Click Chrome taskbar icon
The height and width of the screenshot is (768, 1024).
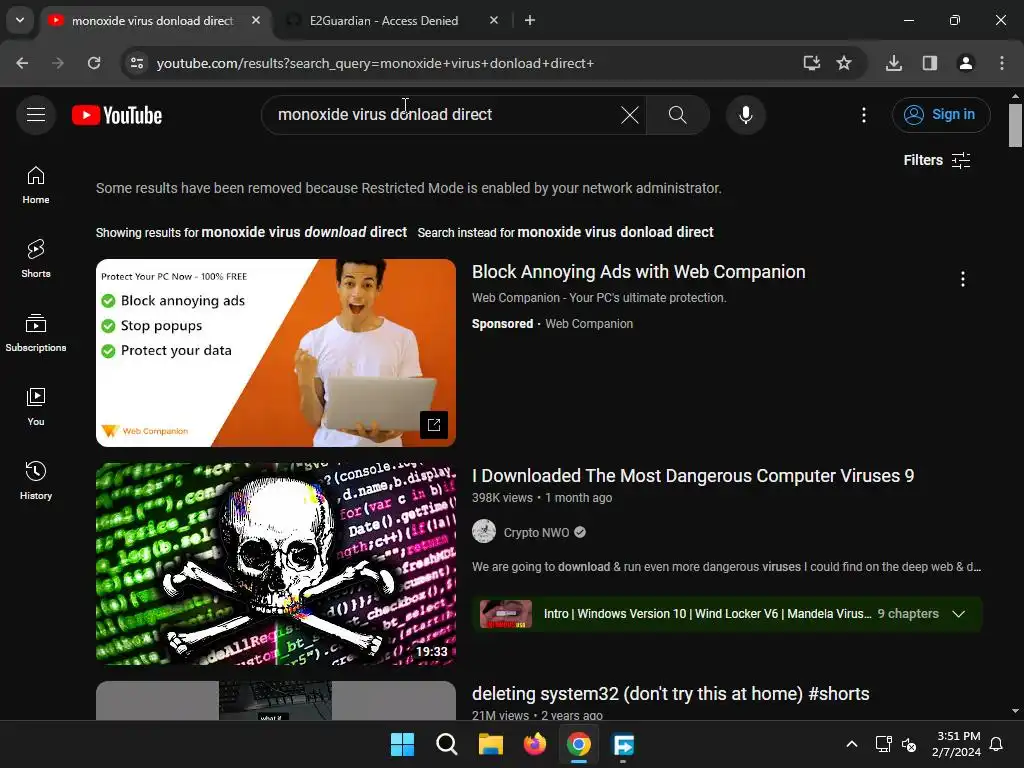[x=579, y=744]
